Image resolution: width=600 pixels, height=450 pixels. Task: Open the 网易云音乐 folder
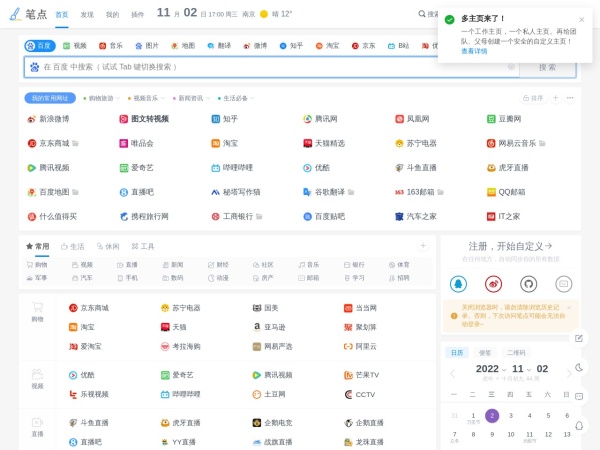click(x=542, y=143)
